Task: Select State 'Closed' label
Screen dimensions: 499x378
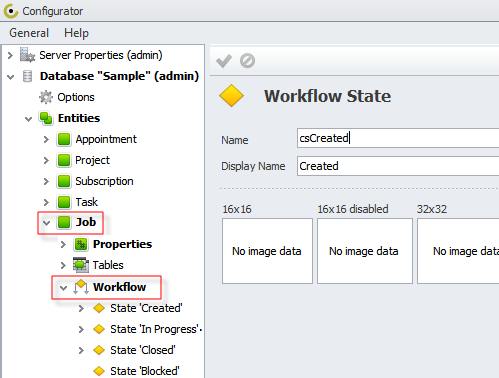Action: coord(143,350)
